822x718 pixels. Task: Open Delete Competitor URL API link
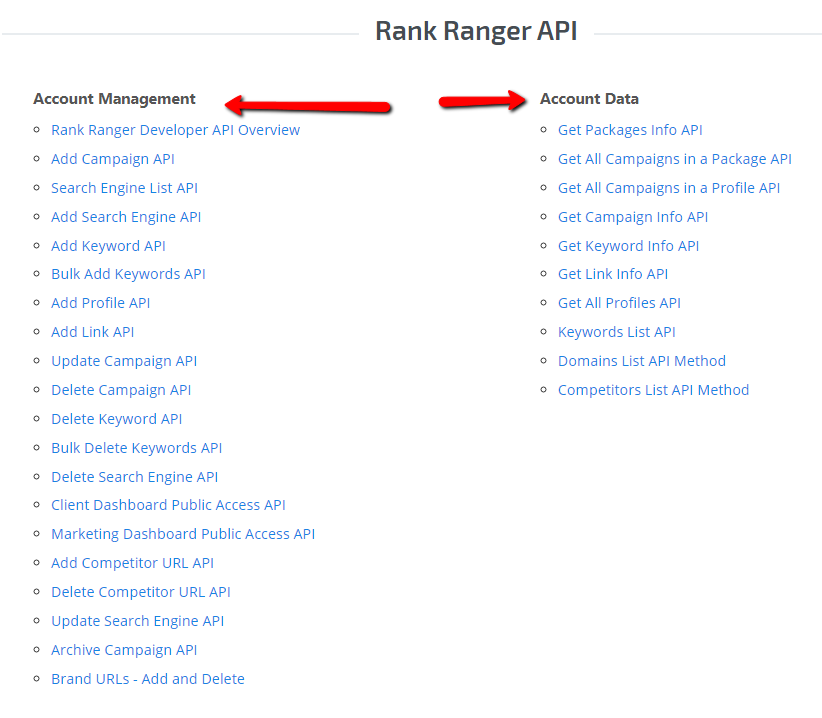[x=140, y=592]
